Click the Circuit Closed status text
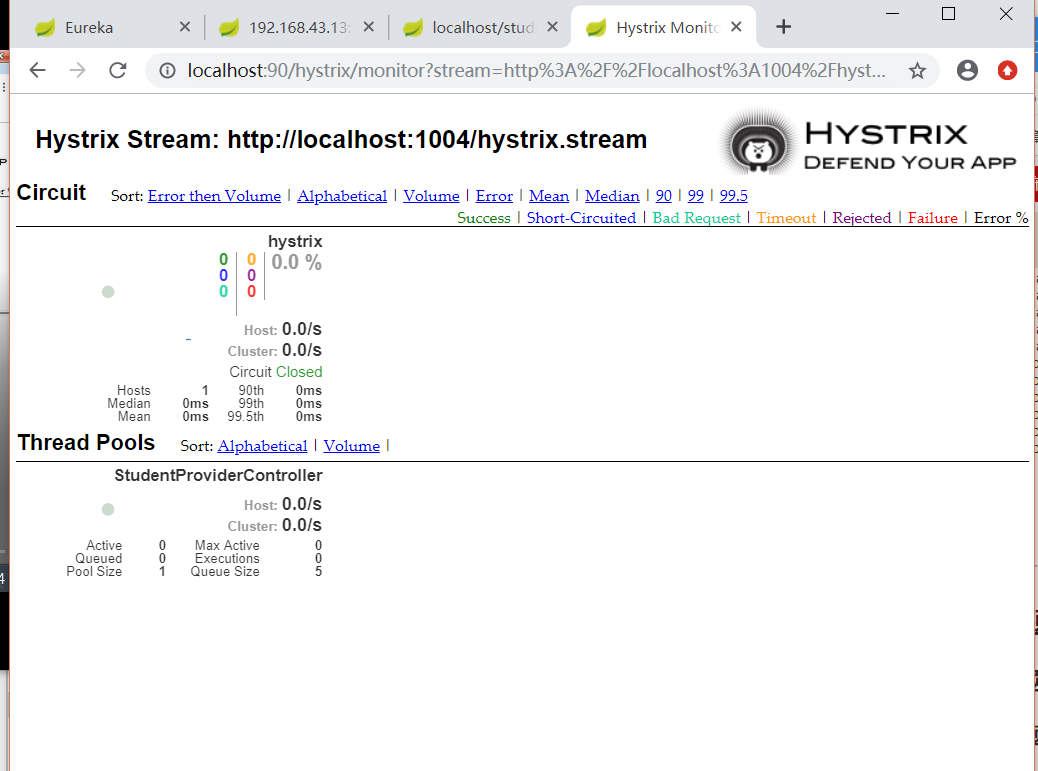This screenshot has height=771, width=1038. (x=276, y=372)
